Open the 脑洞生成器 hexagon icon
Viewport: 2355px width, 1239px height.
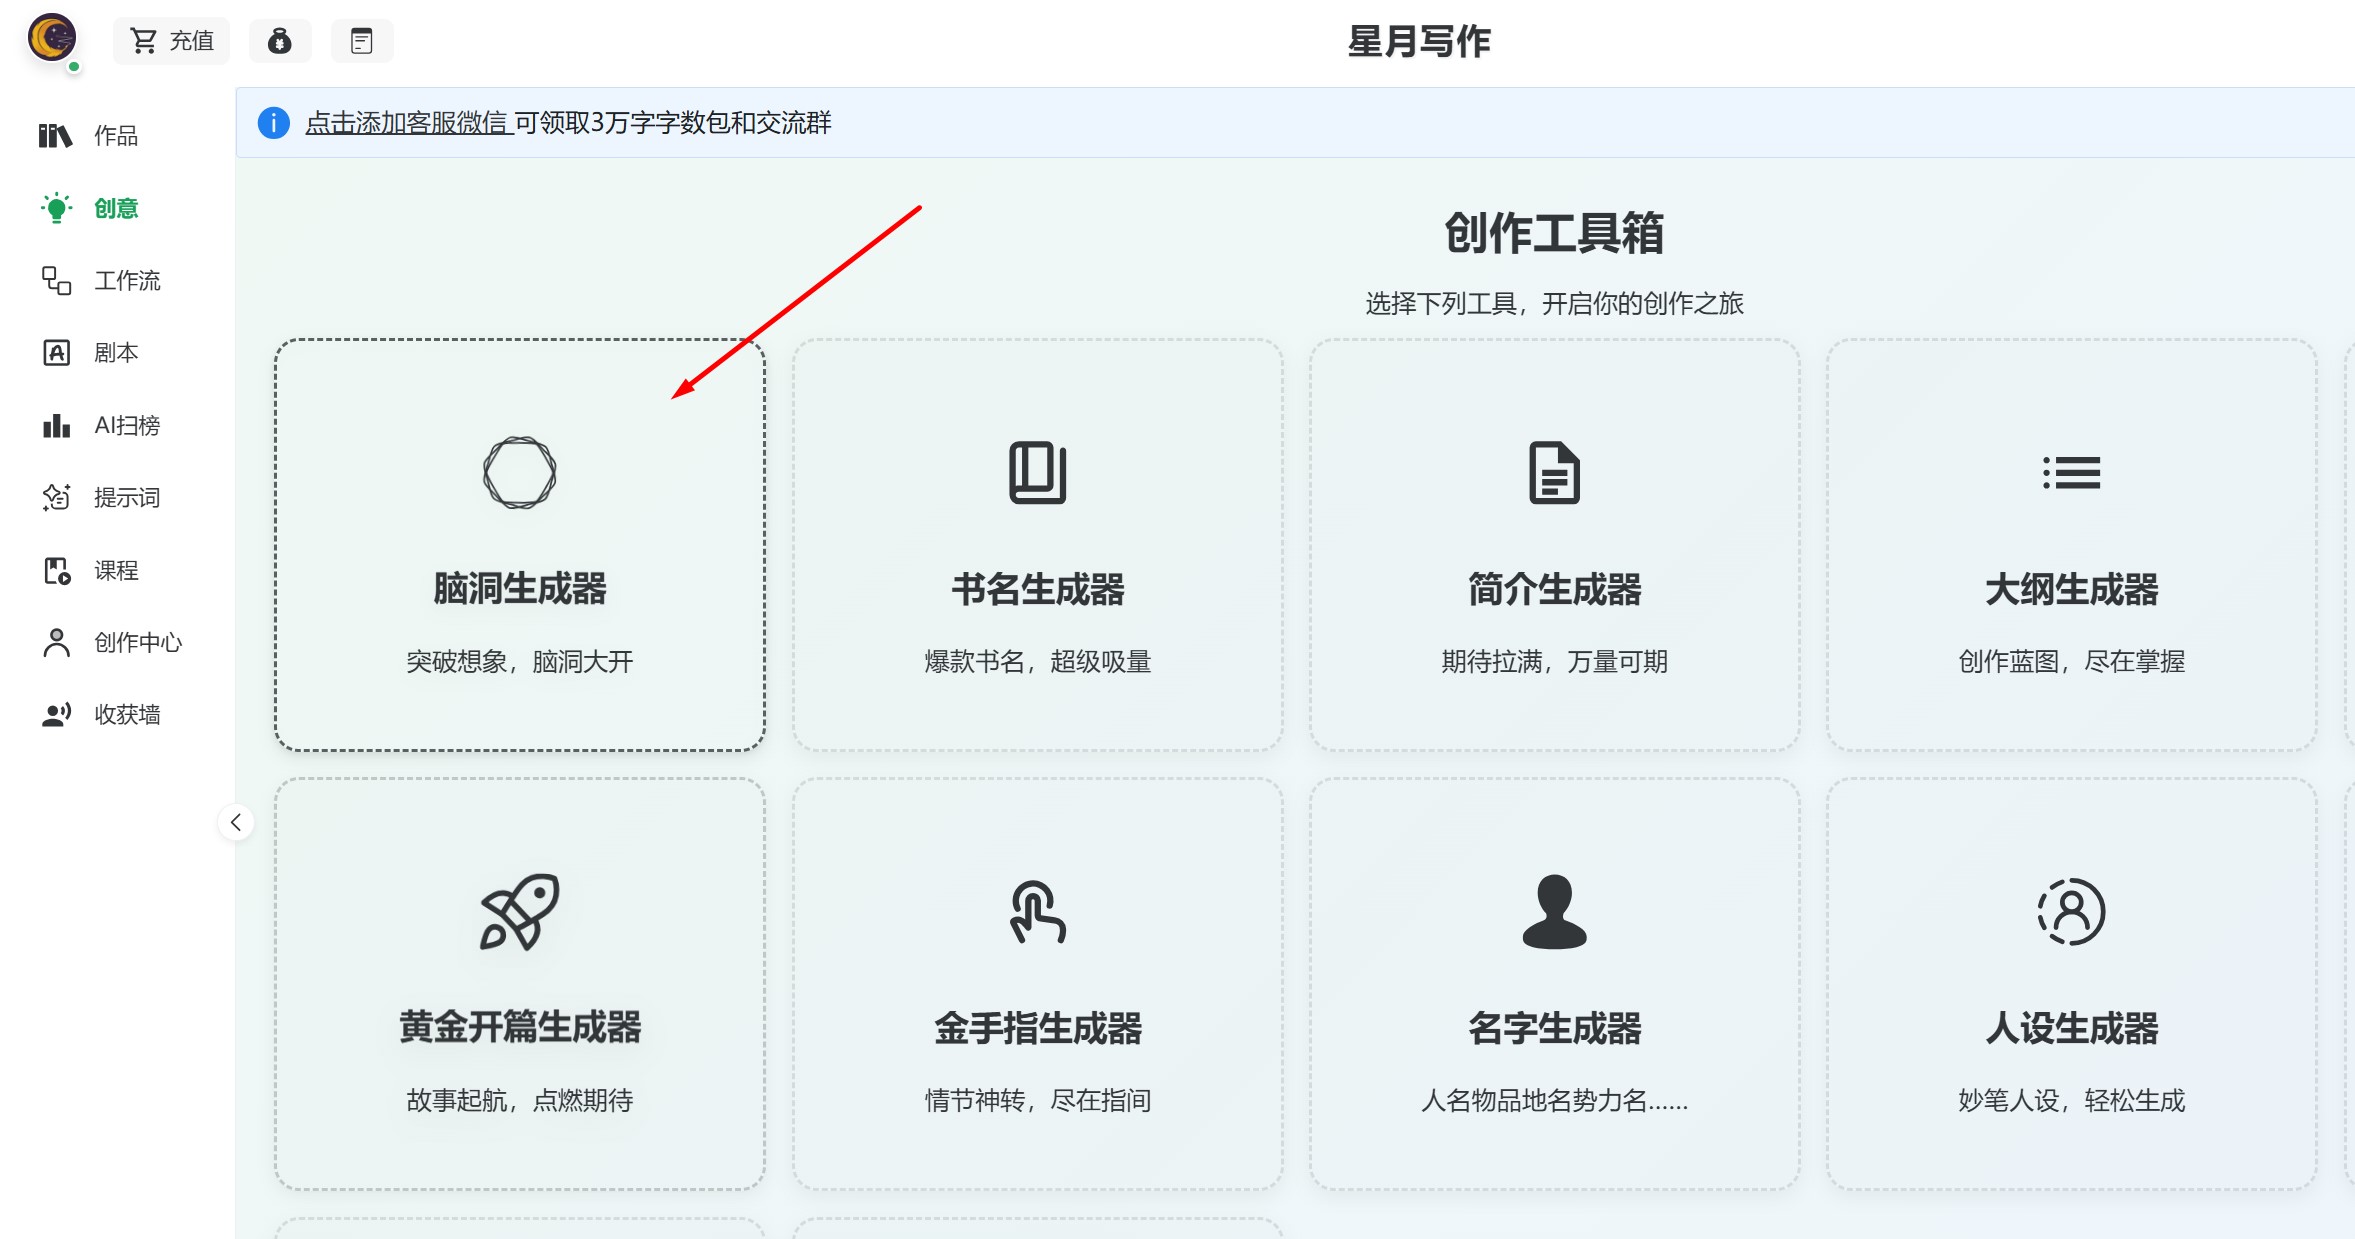pos(519,471)
